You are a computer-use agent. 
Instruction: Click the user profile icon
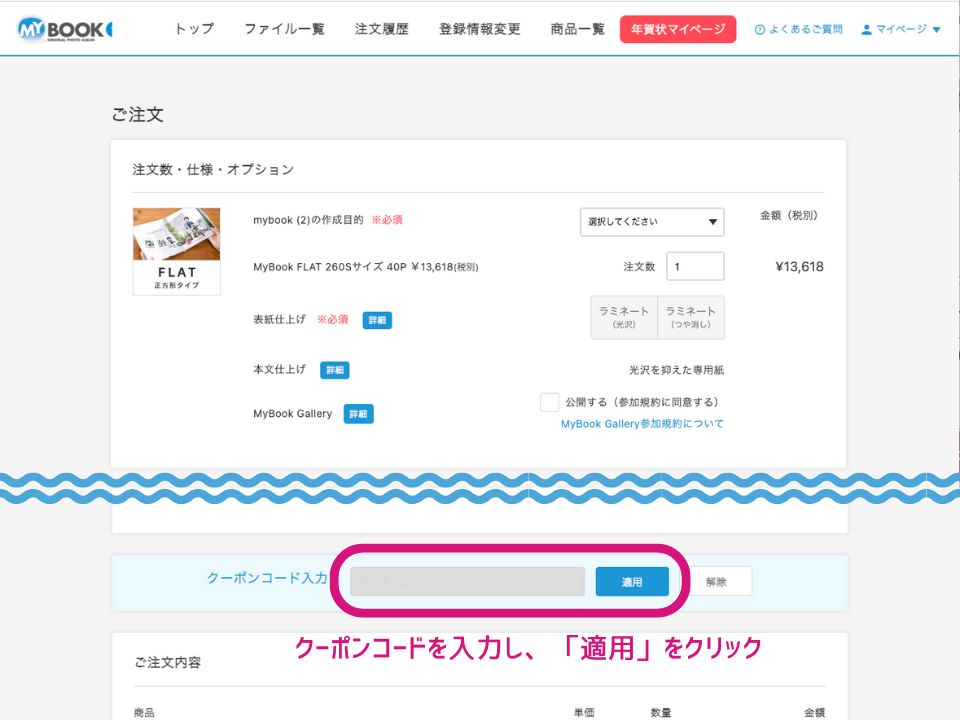tap(866, 29)
